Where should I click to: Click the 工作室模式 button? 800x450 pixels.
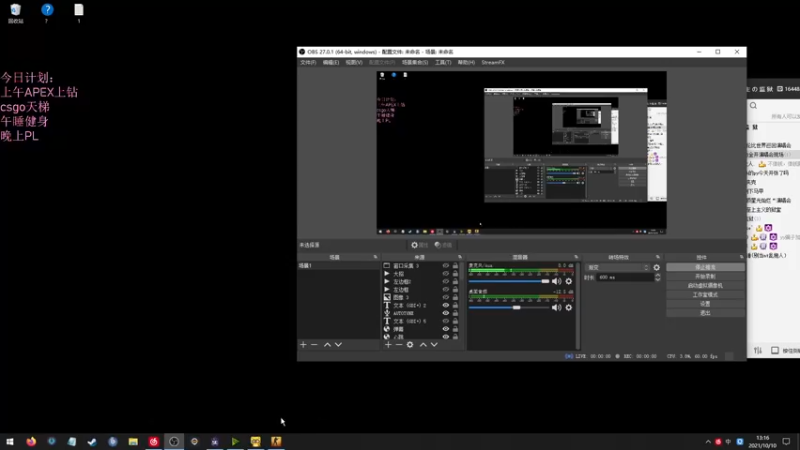click(705, 295)
